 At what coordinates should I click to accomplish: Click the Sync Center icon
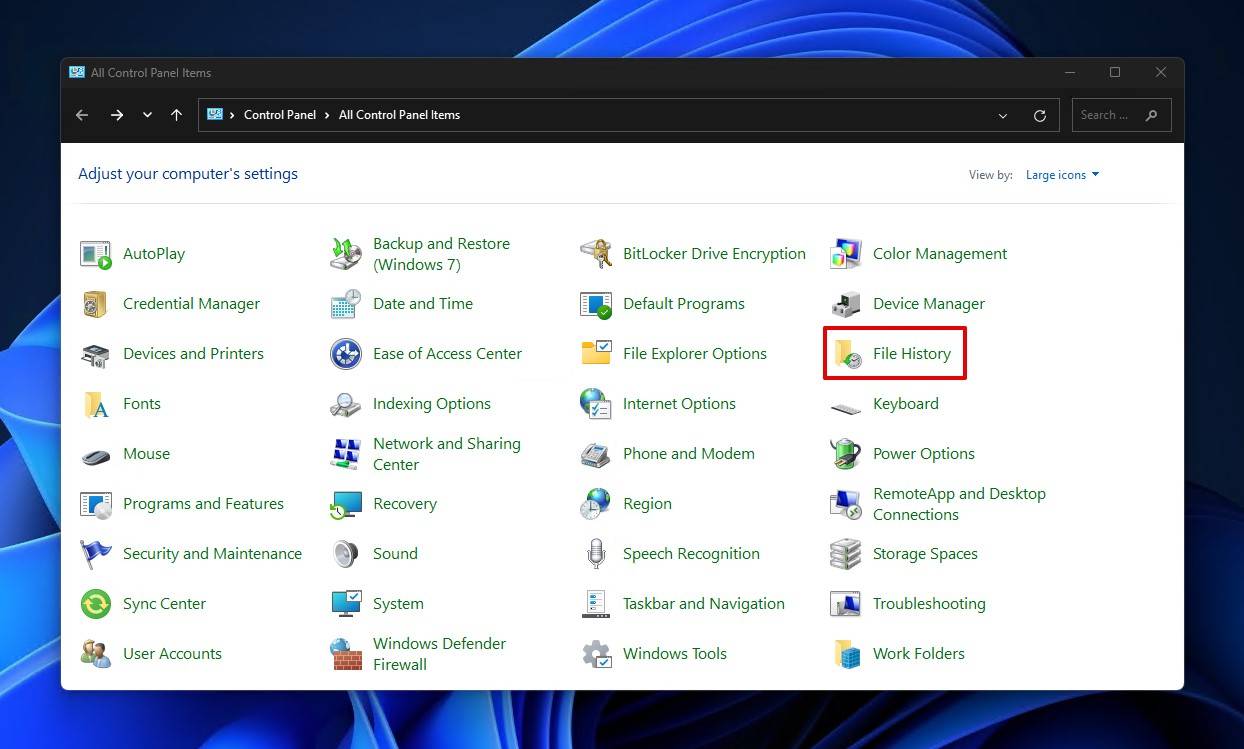pyautogui.click(x=96, y=604)
